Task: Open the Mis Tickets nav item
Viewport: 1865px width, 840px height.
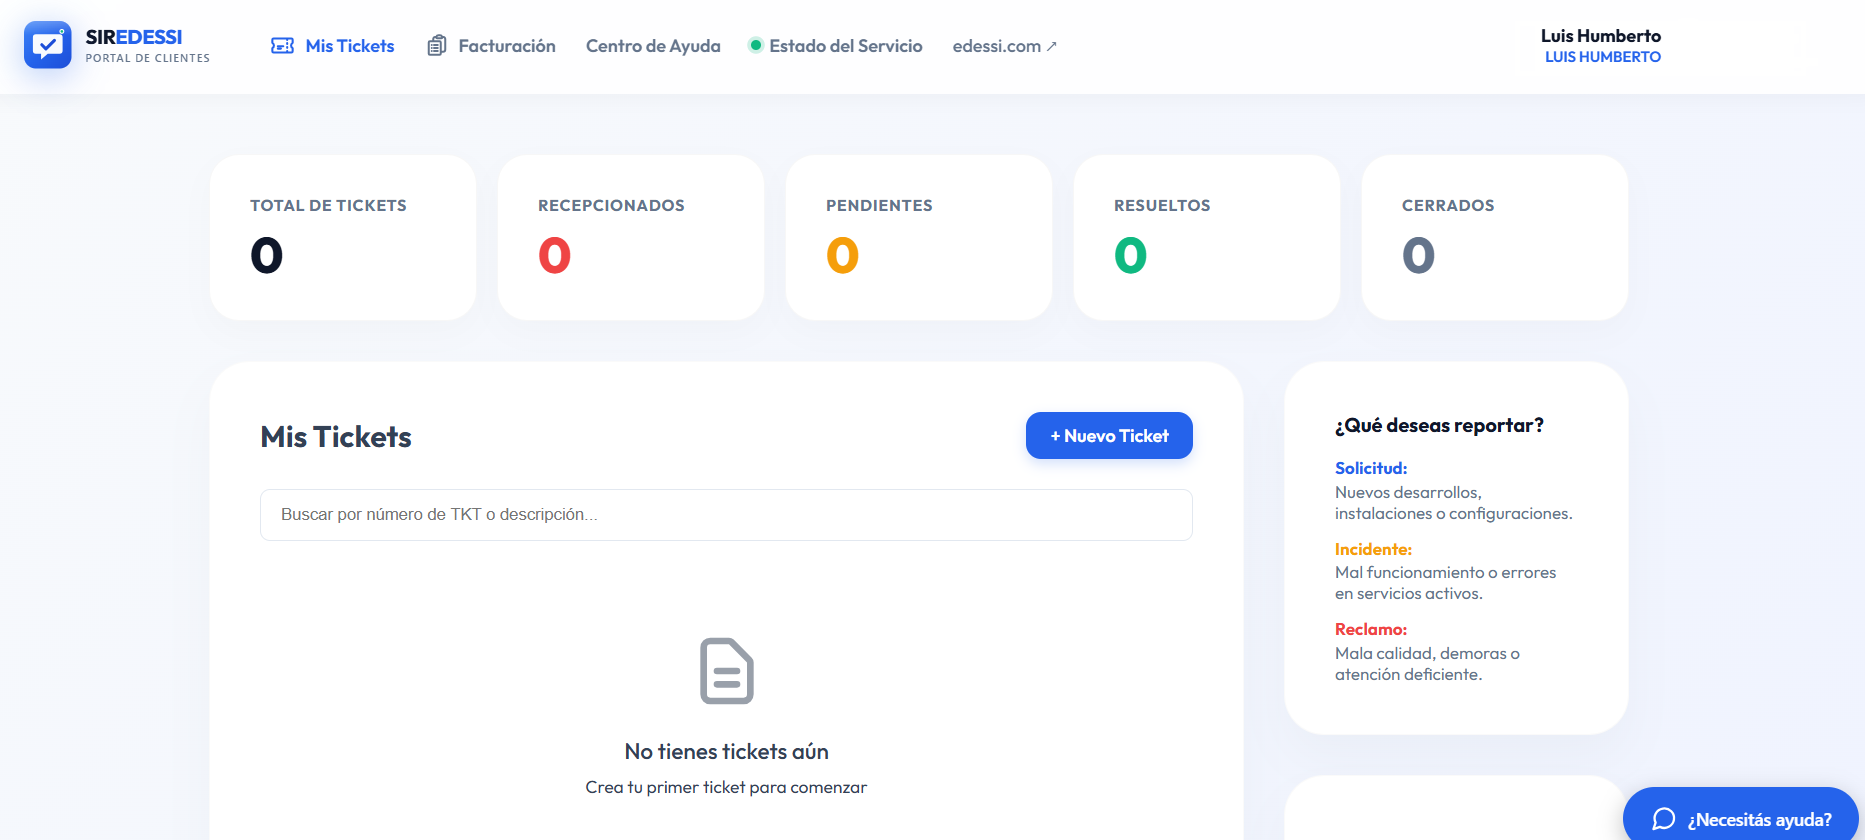Action: click(x=333, y=46)
